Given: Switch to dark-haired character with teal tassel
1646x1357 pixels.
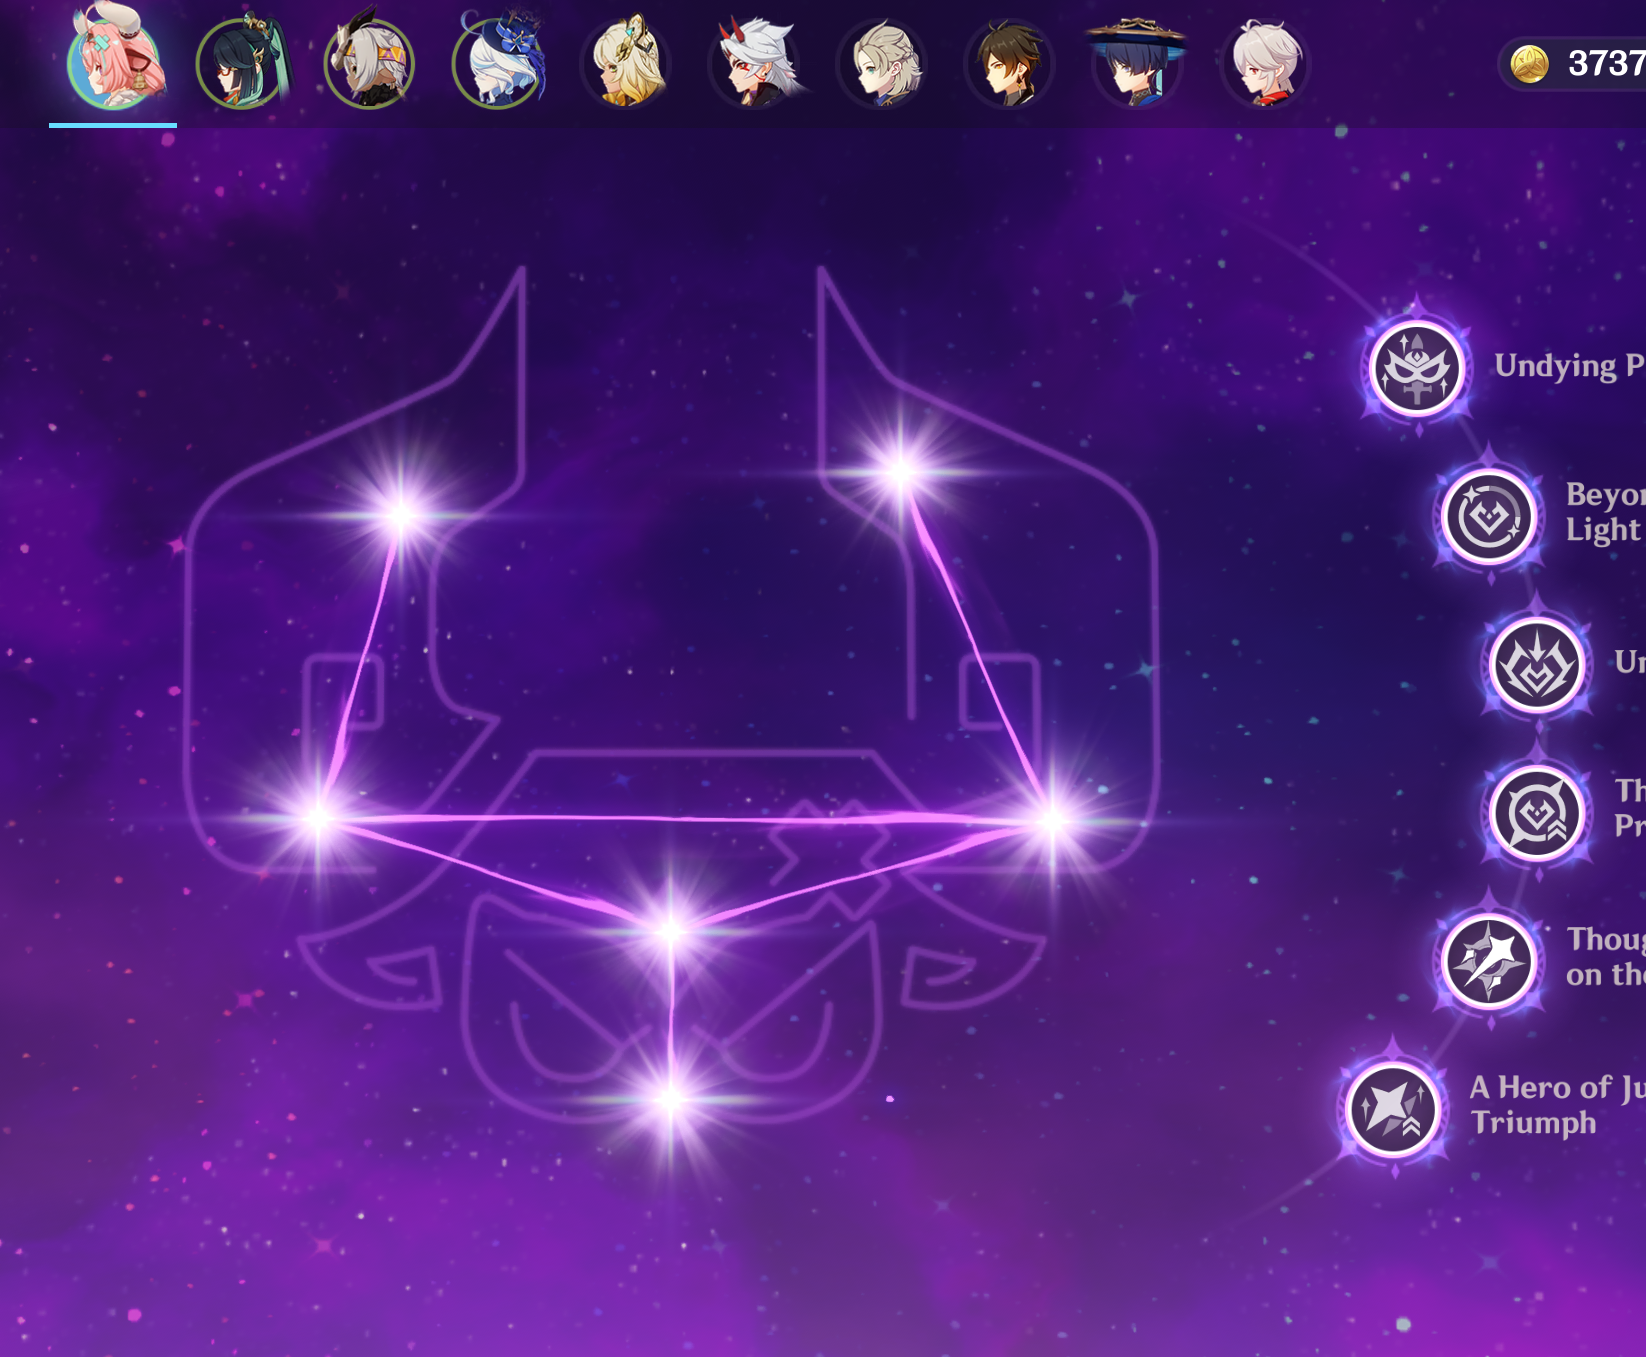Looking at the screenshot, I should click(242, 62).
